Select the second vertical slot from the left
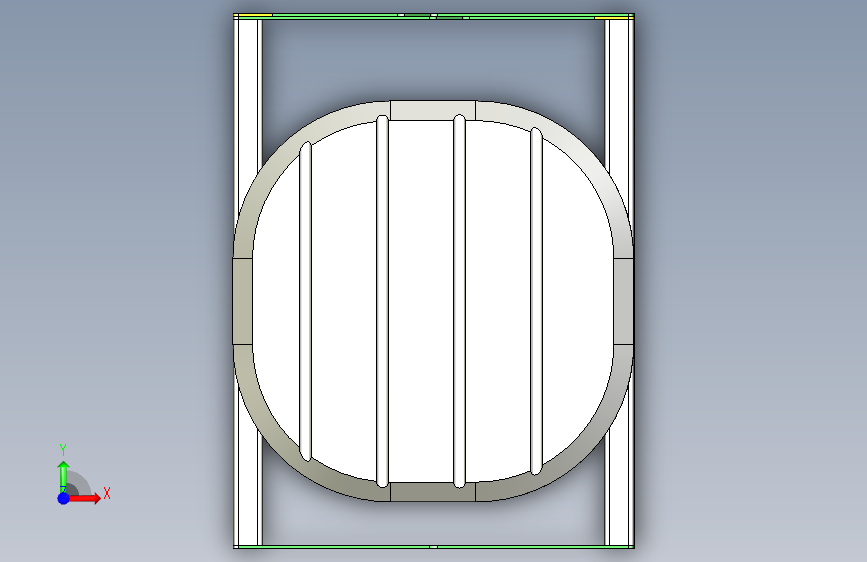The height and width of the screenshot is (562, 867). click(382, 301)
